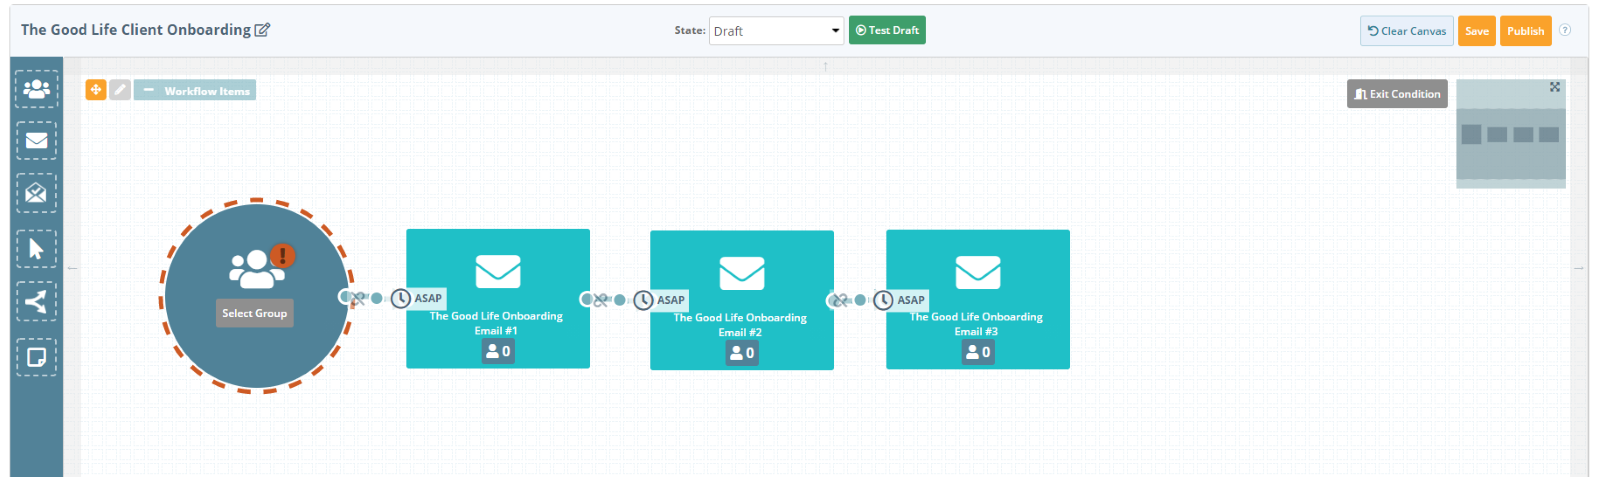Select Onboarding Email #1 title text
This screenshot has height=477, width=1600.
(x=496, y=323)
